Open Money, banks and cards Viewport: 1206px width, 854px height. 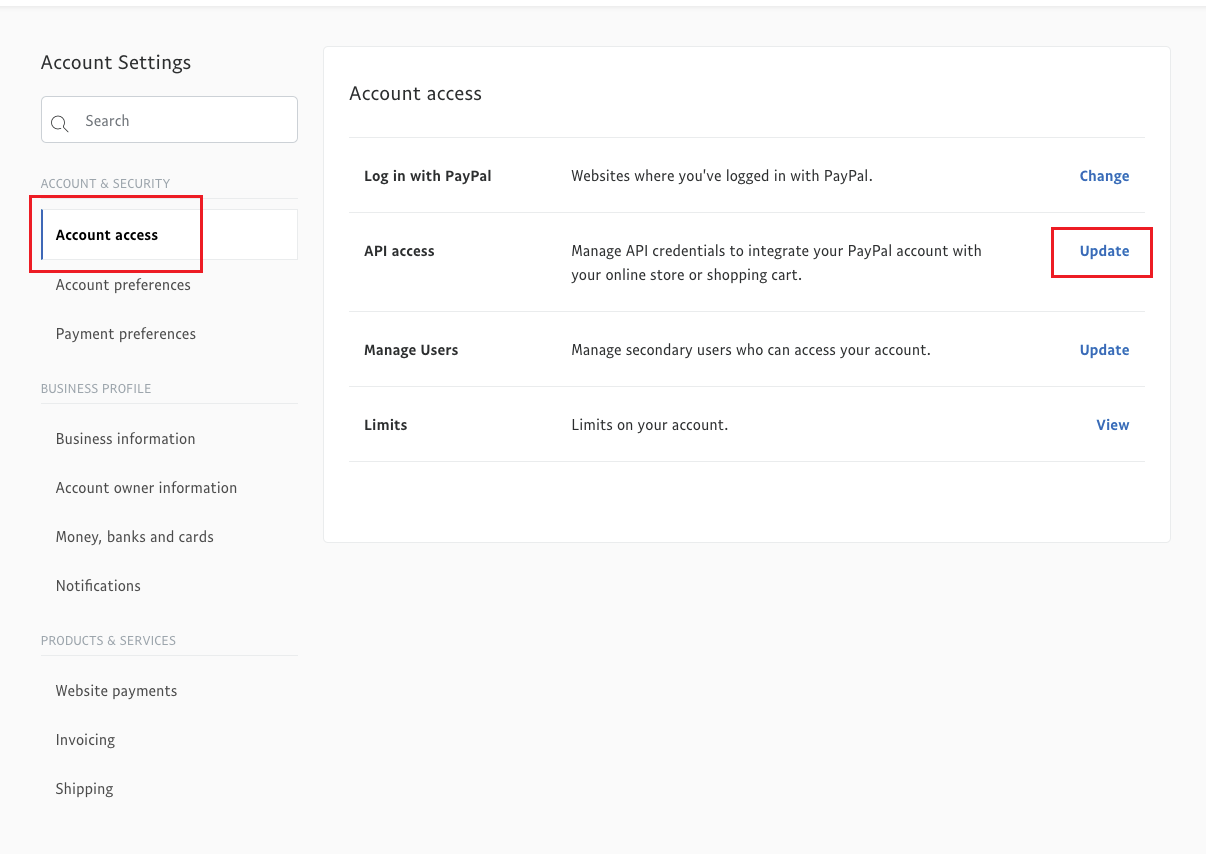coord(135,537)
